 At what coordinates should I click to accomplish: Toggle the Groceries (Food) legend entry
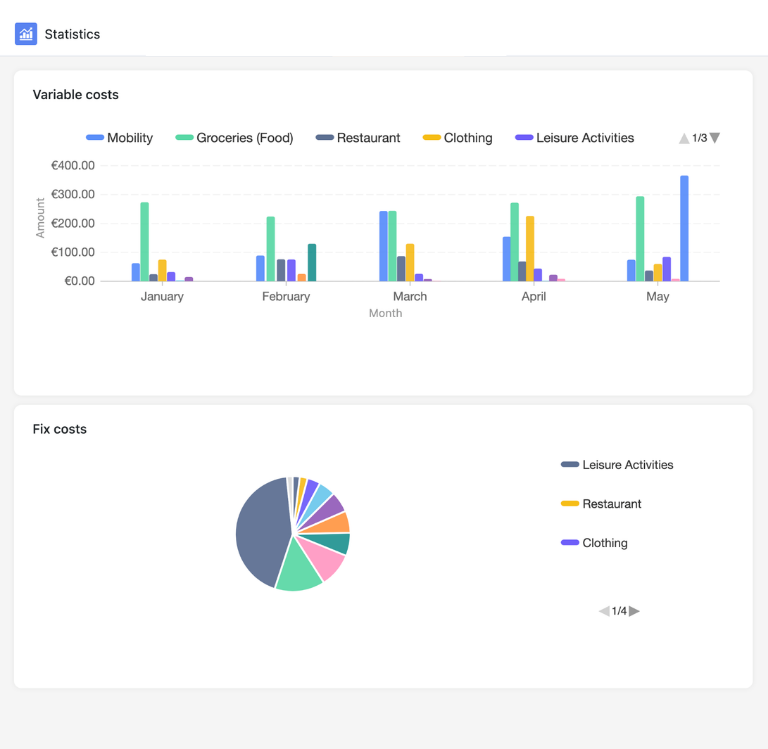[234, 138]
